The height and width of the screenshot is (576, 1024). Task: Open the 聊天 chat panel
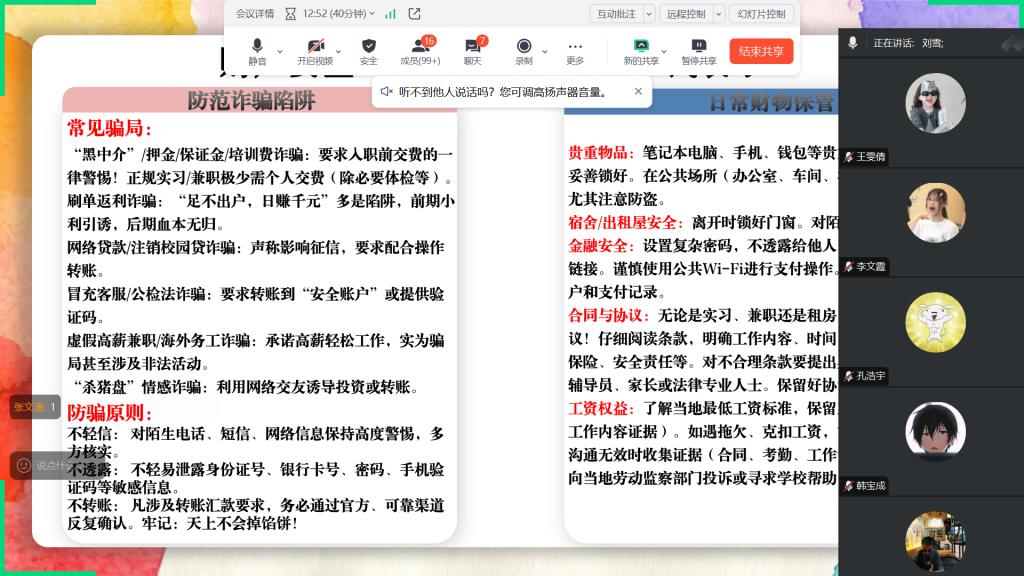tap(473, 51)
